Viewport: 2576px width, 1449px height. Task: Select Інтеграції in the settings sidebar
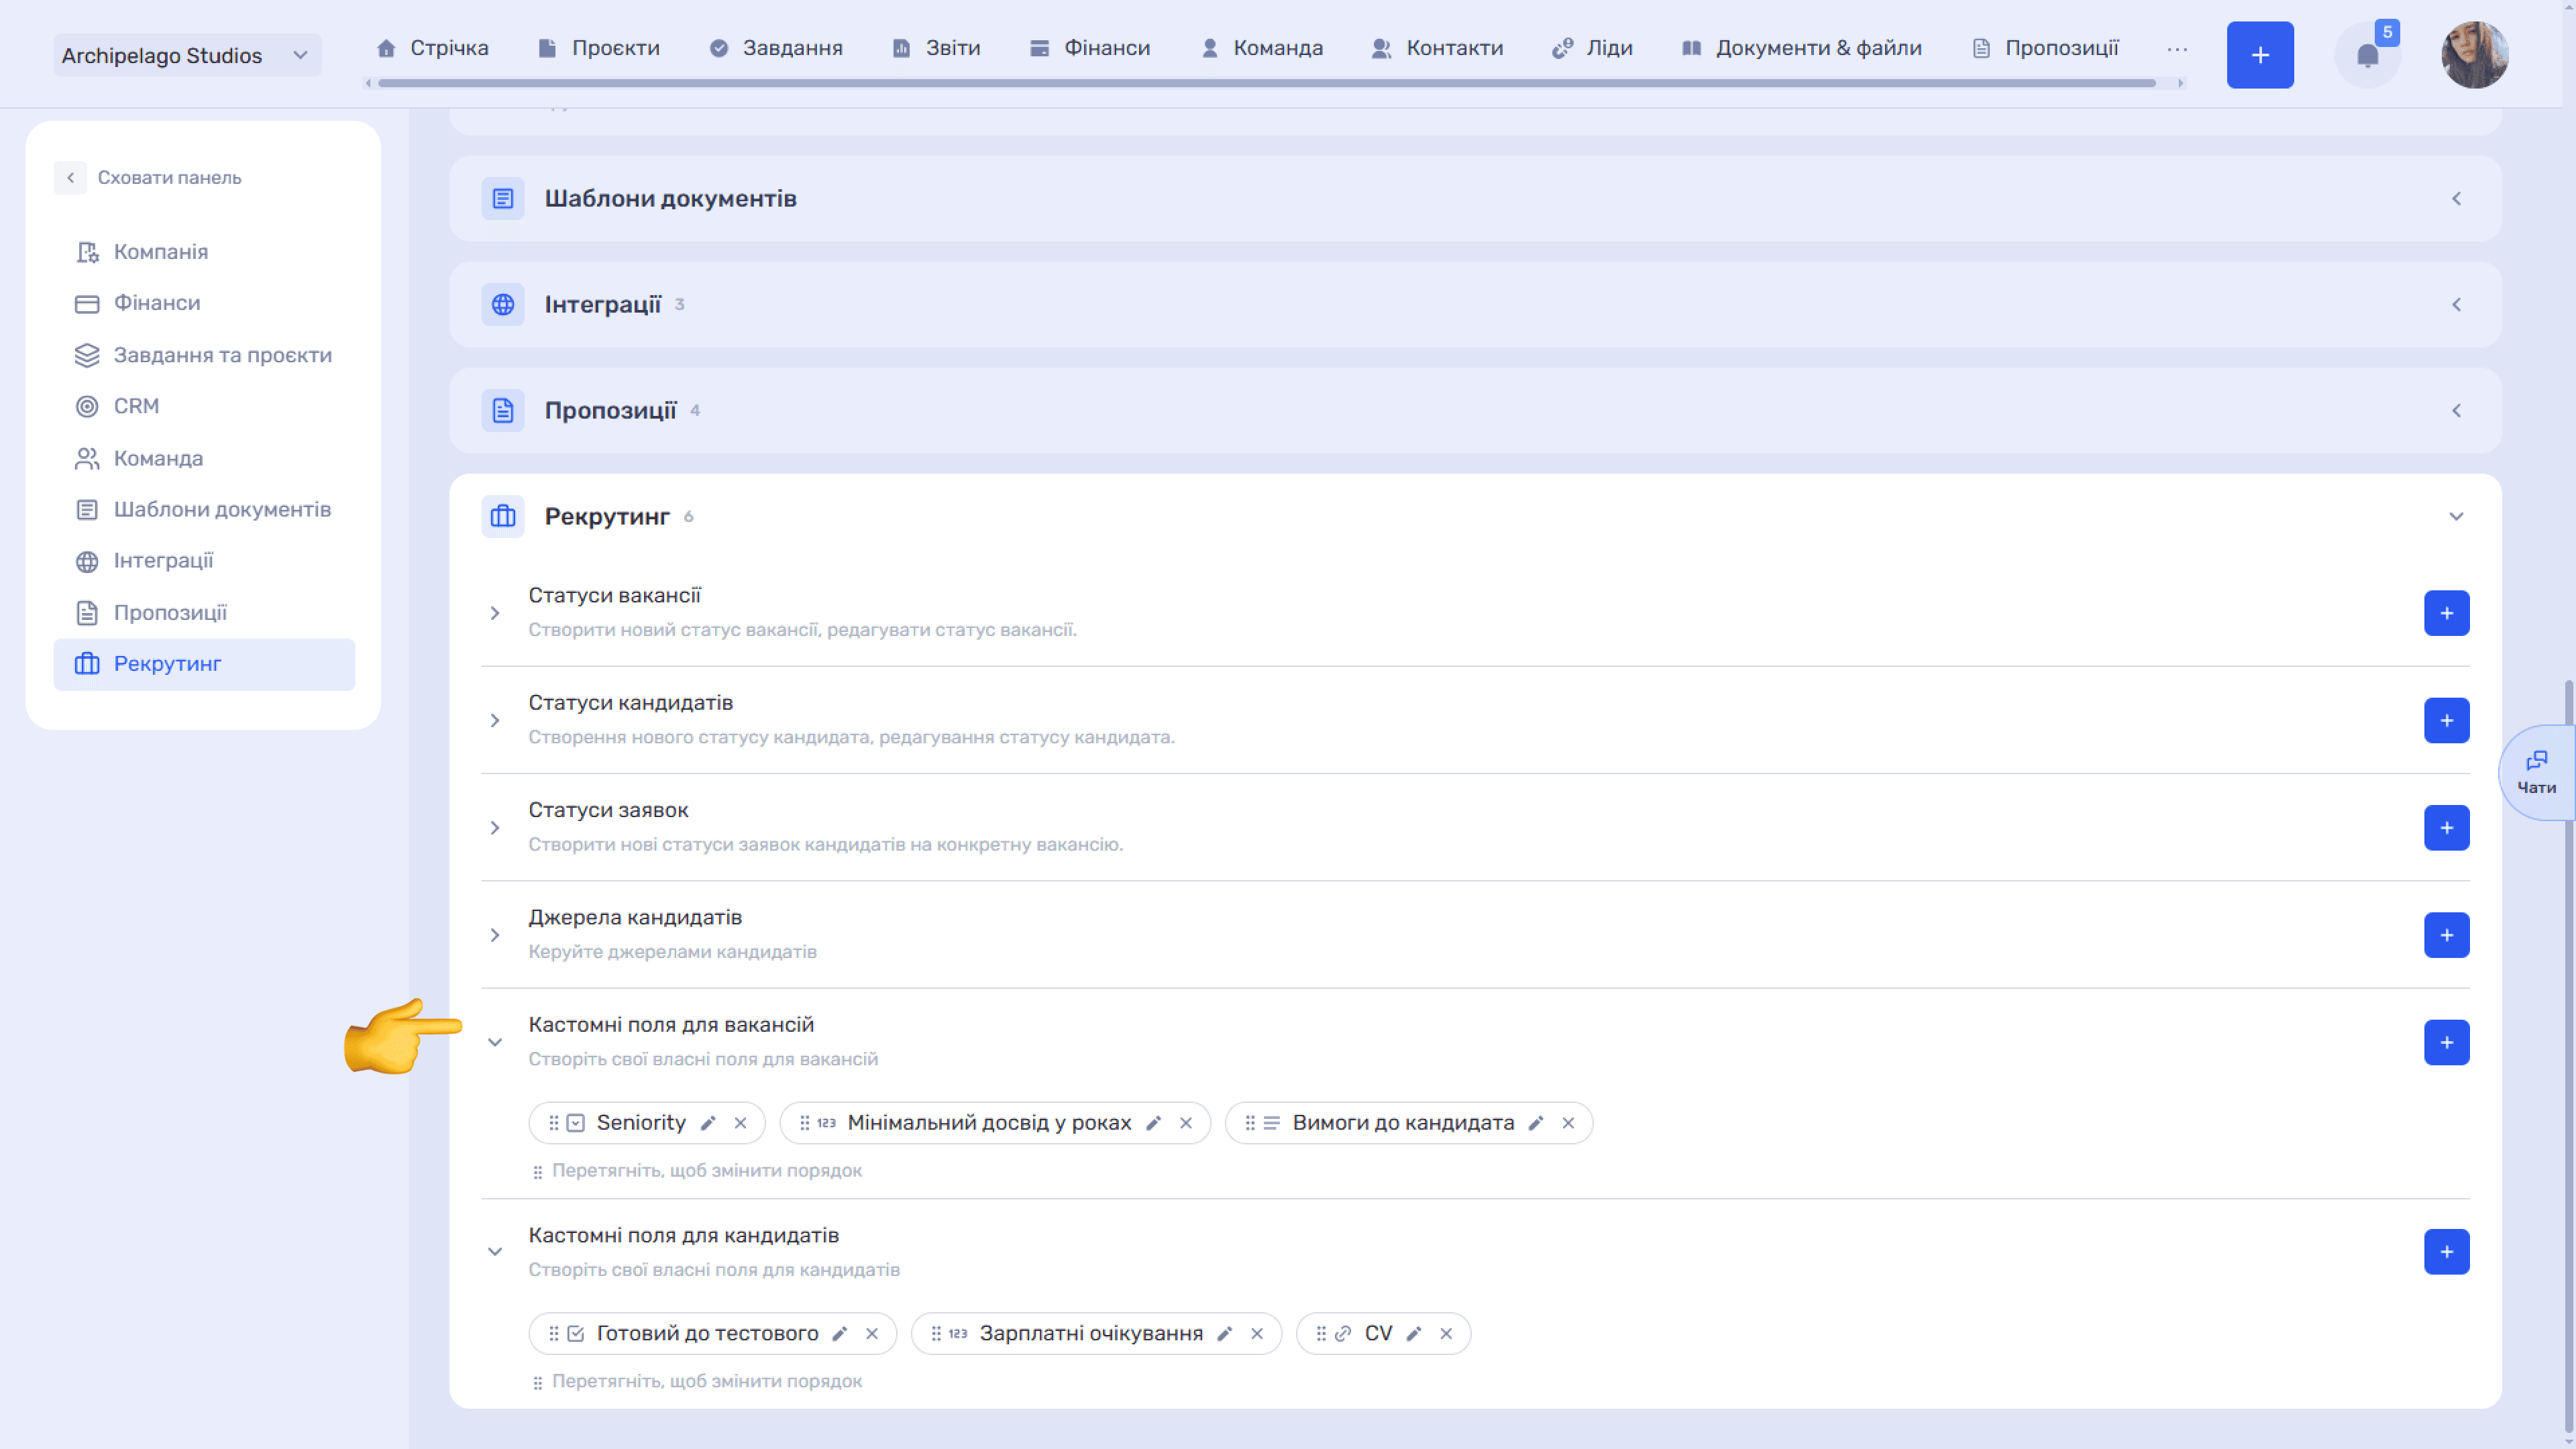click(204, 561)
